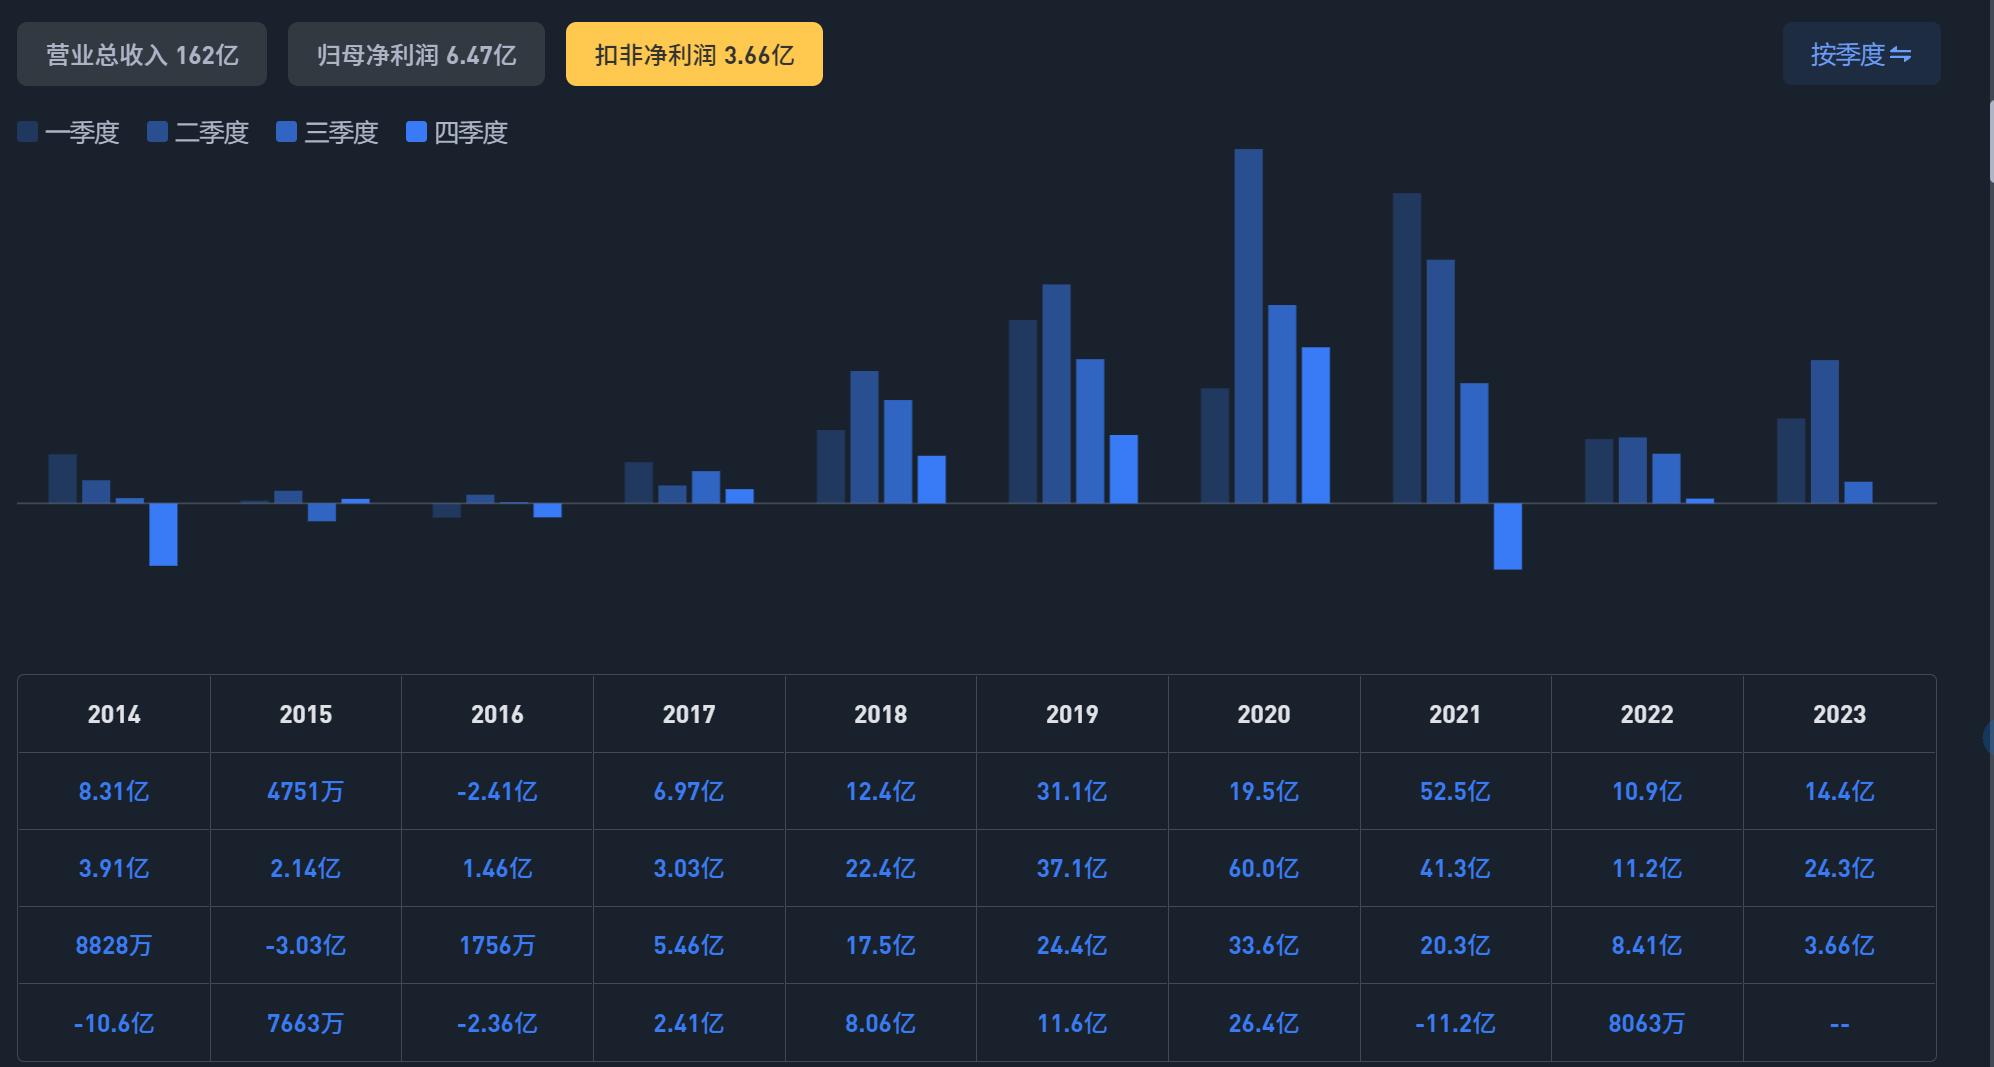Viewport: 1994px width, 1067px height.
Task: Click the 33.6亿 cell
Action: coord(1264,945)
